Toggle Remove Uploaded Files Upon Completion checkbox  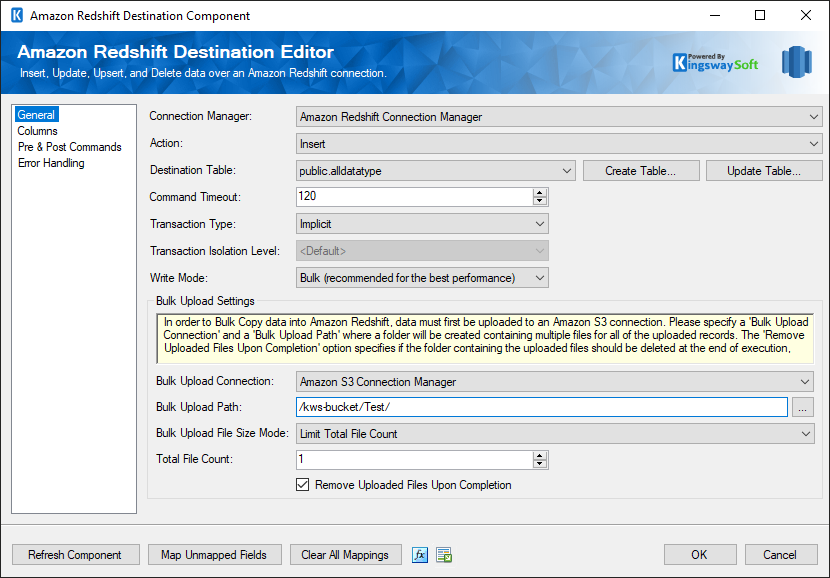tap(303, 485)
